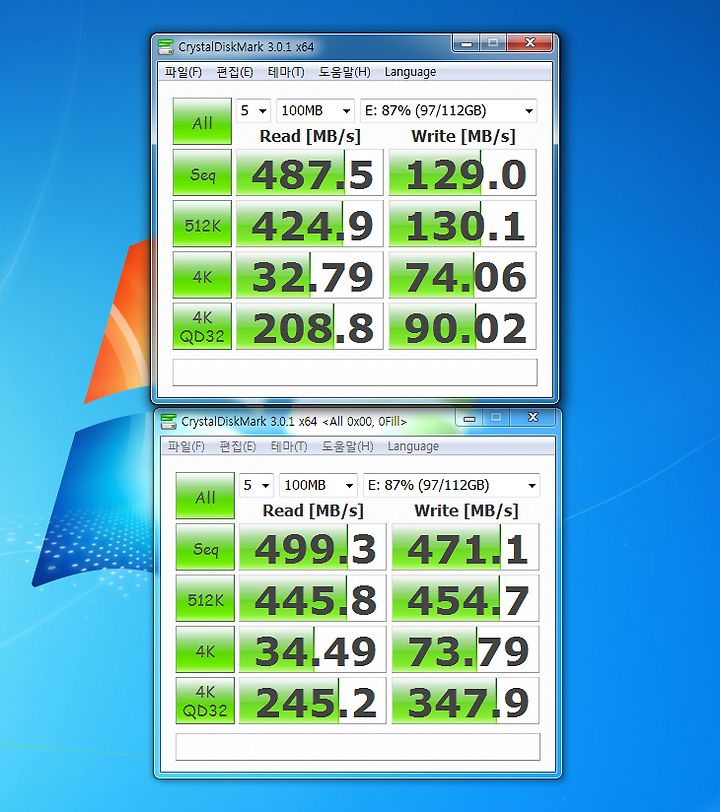720x812 pixels.
Task: Close the top CrystalDiskMark window
Action: tap(529, 43)
